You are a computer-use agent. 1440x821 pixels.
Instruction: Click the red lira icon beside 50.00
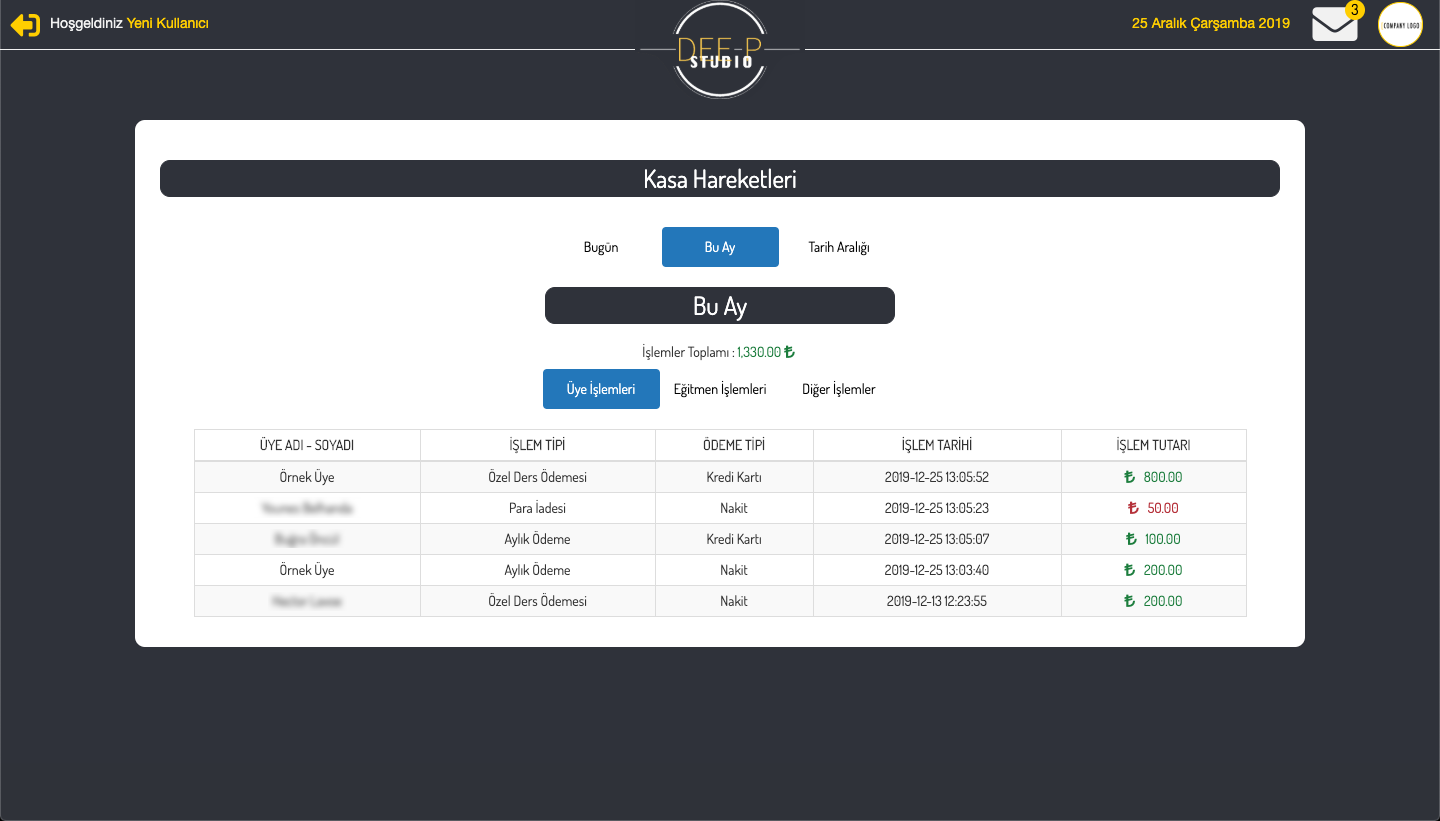click(1133, 508)
